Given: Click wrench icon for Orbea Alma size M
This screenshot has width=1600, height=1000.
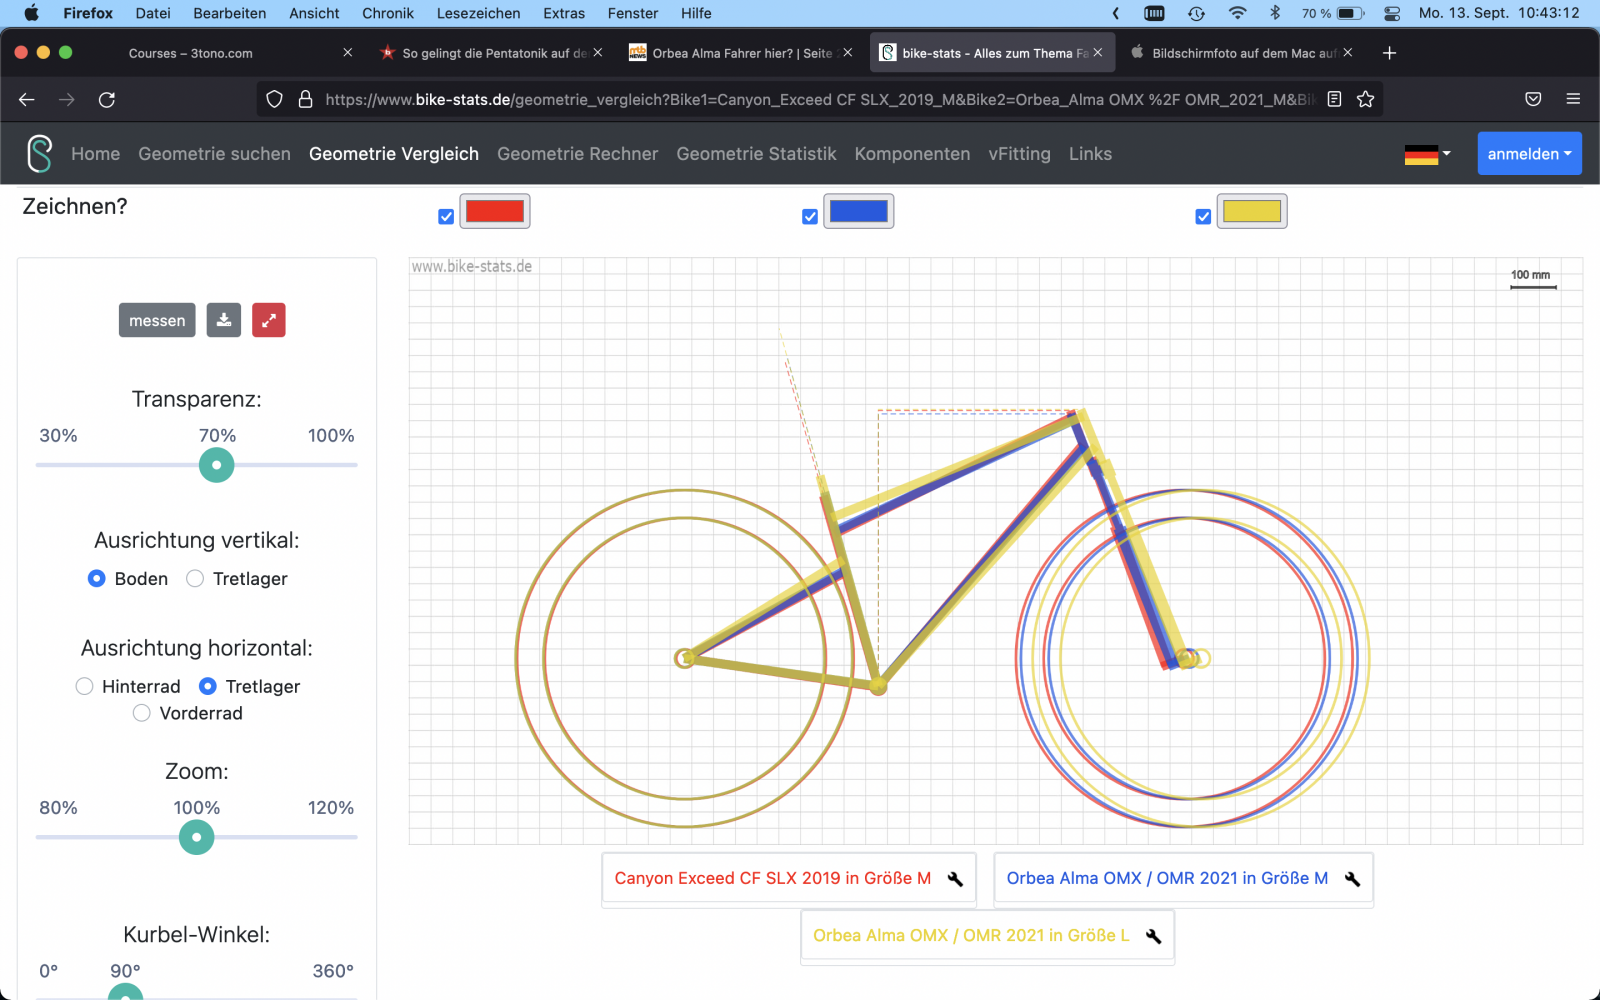Looking at the screenshot, I should click(1352, 879).
